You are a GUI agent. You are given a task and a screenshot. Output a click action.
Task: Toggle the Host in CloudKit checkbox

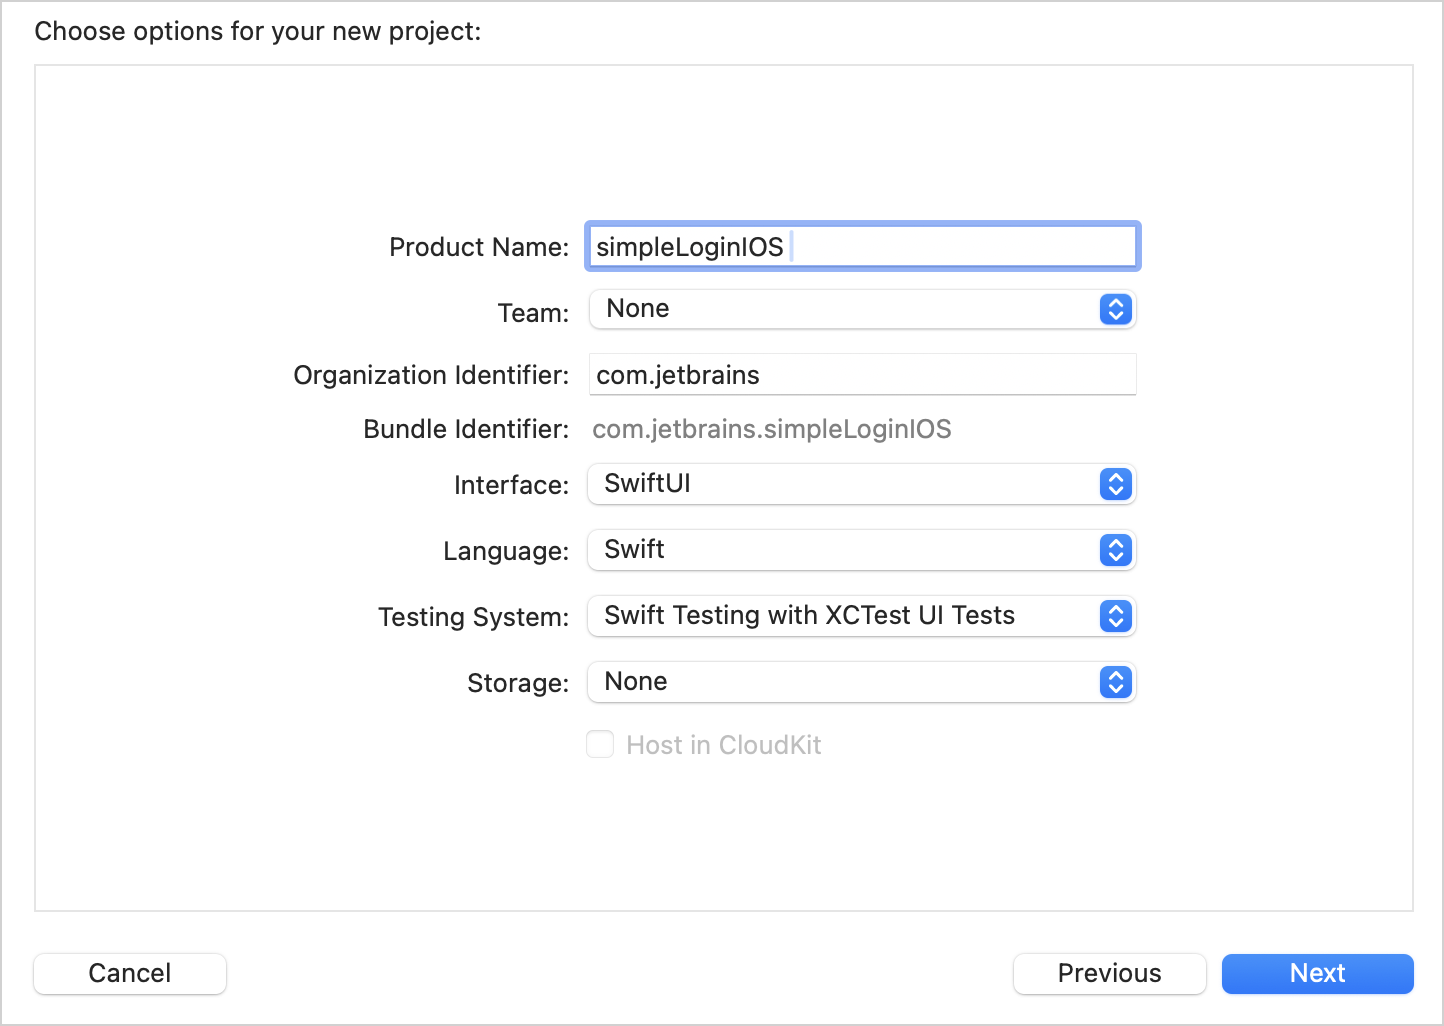(600, 744)
